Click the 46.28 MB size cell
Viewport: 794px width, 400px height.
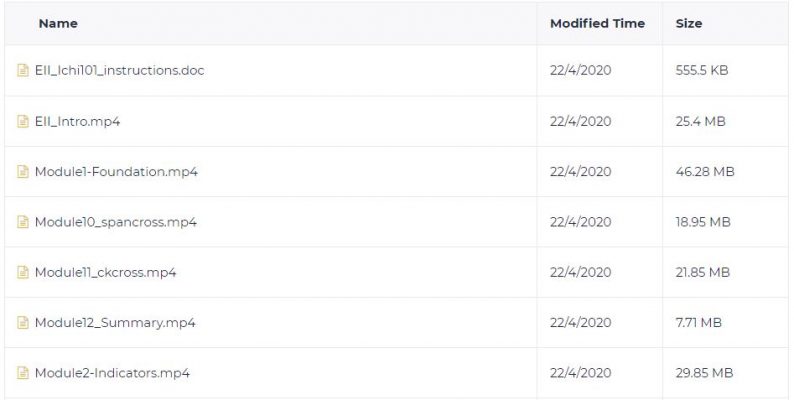click(x=705, y=172)
